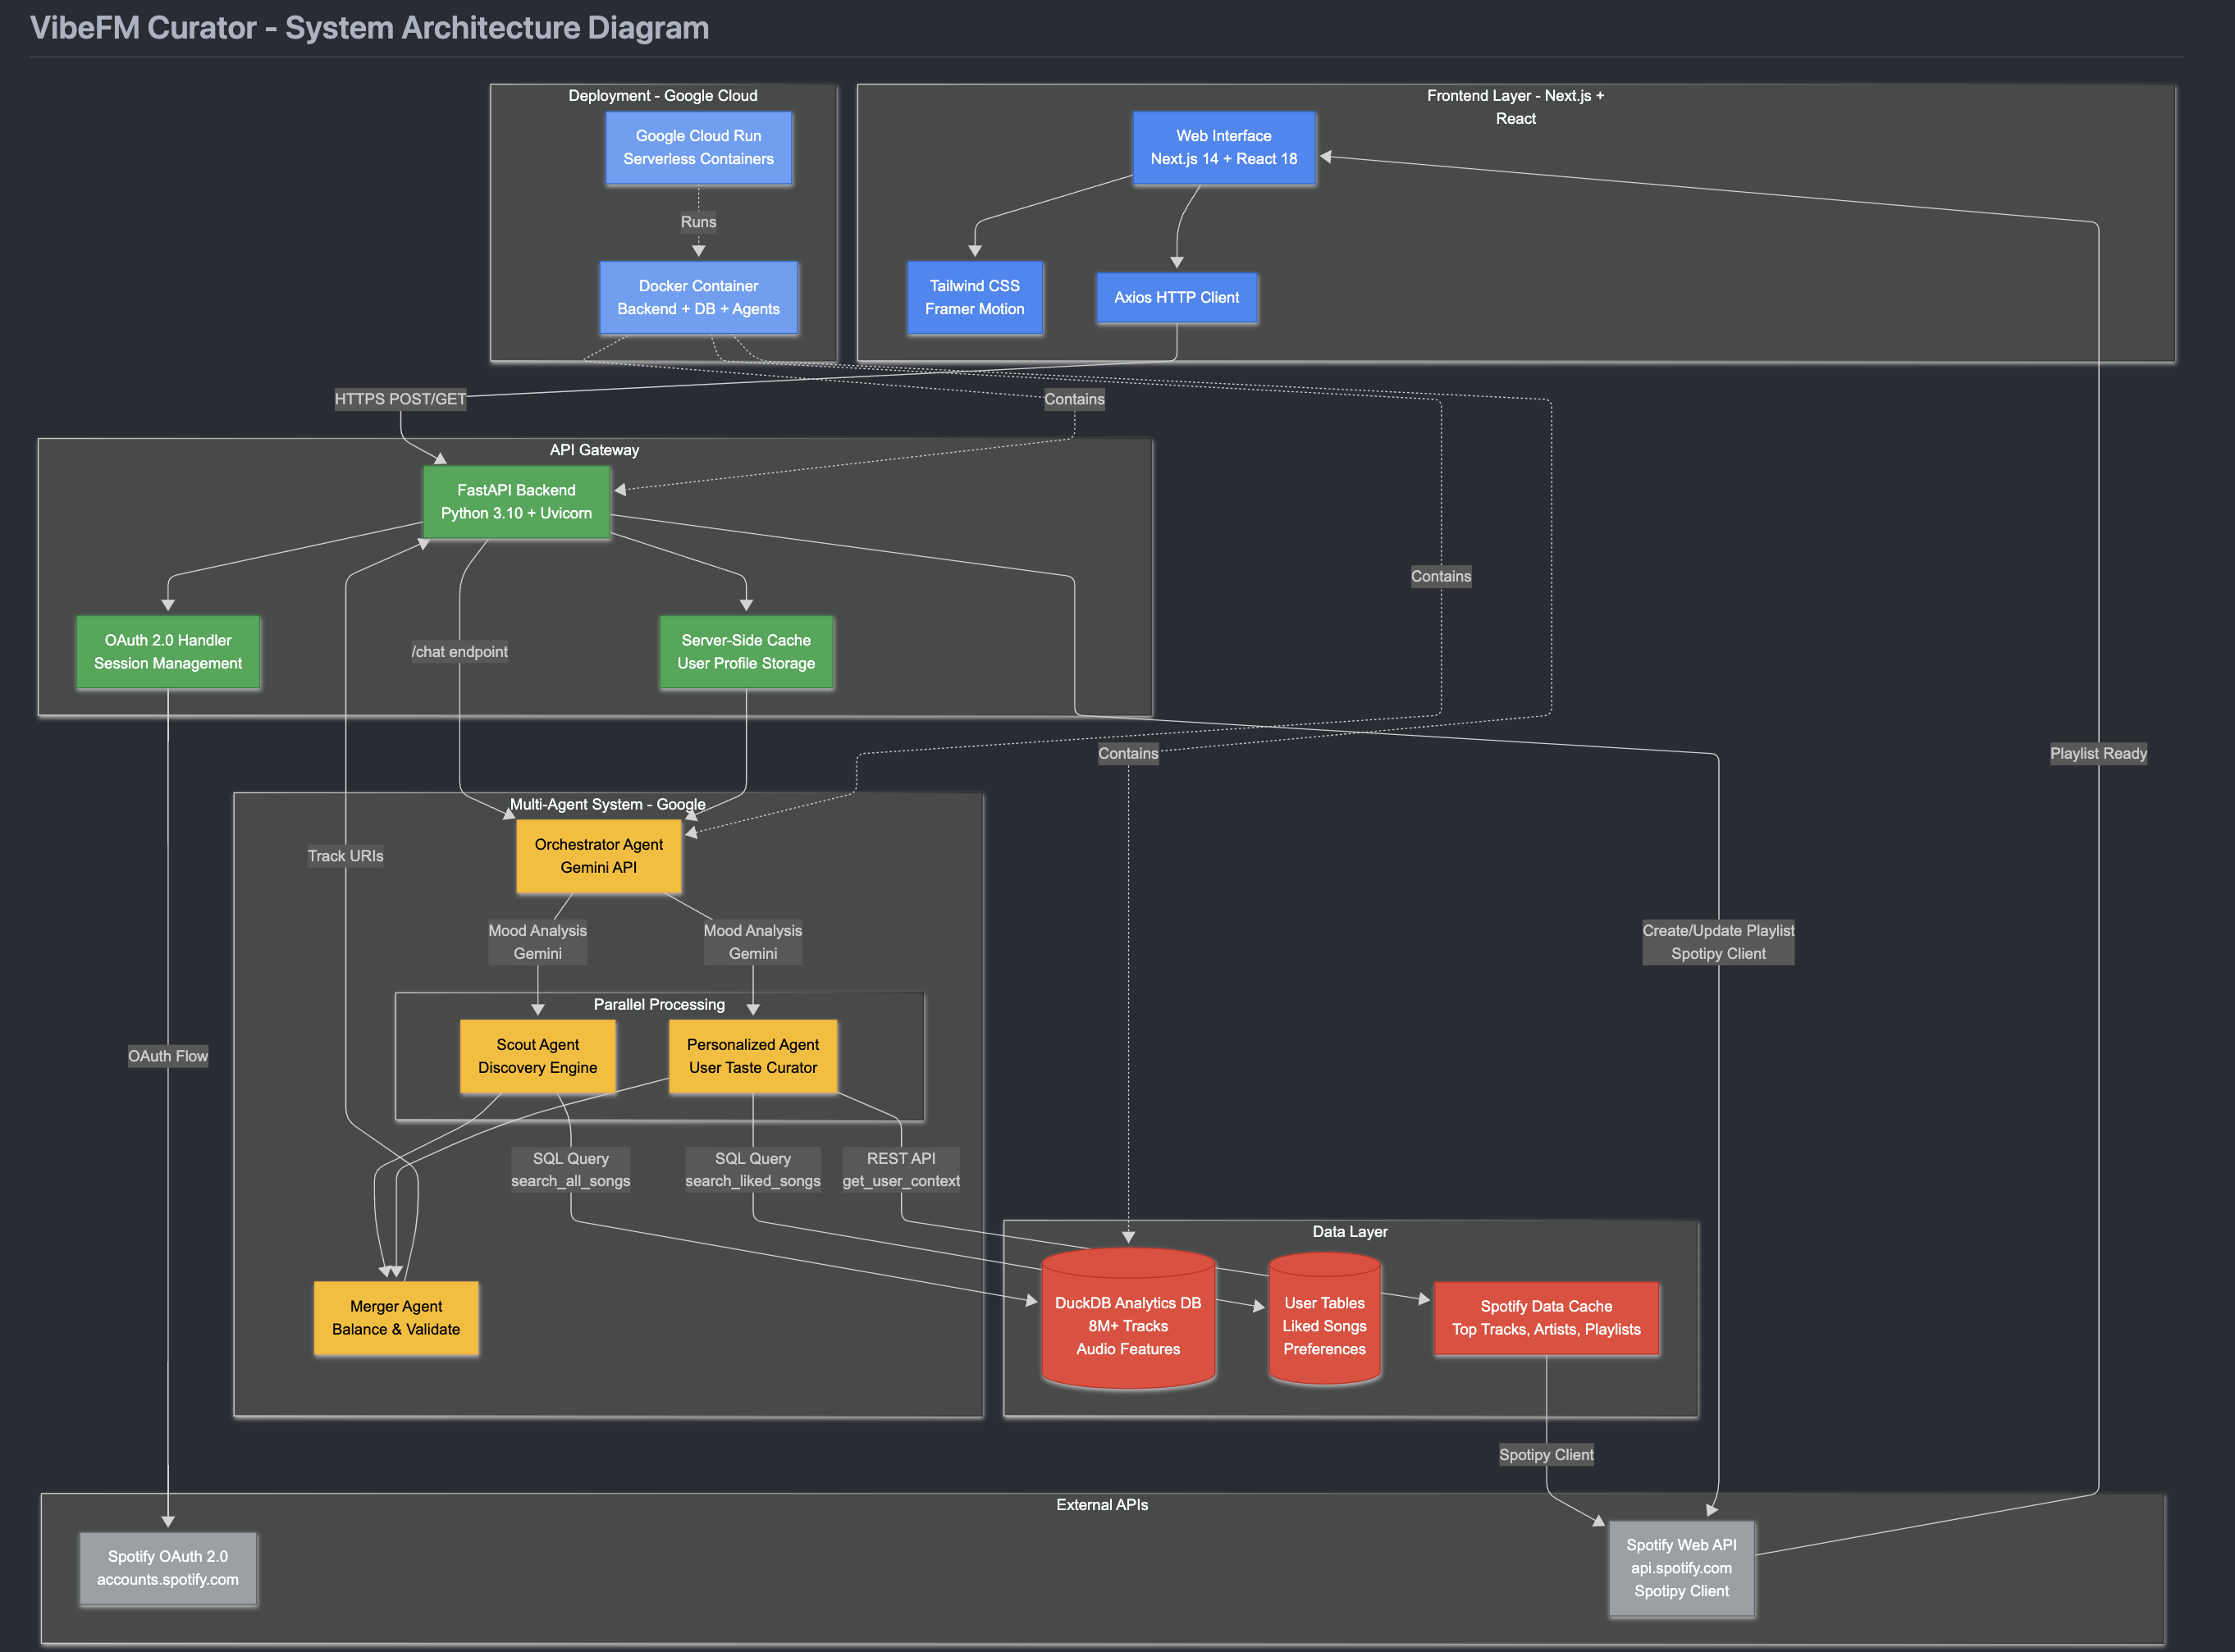Select the Scout Agent Discovery Engine box
The height and width of the screenshot is (1652, 2235).
[537, 1056]
